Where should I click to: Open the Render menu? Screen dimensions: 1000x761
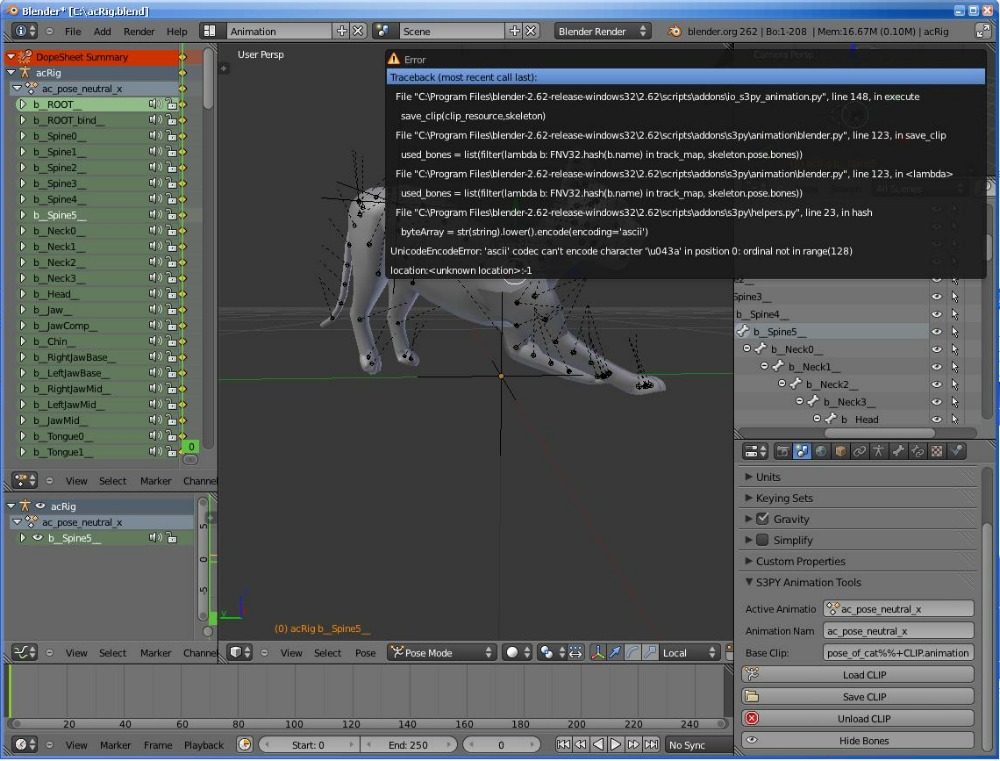(139, 31)
